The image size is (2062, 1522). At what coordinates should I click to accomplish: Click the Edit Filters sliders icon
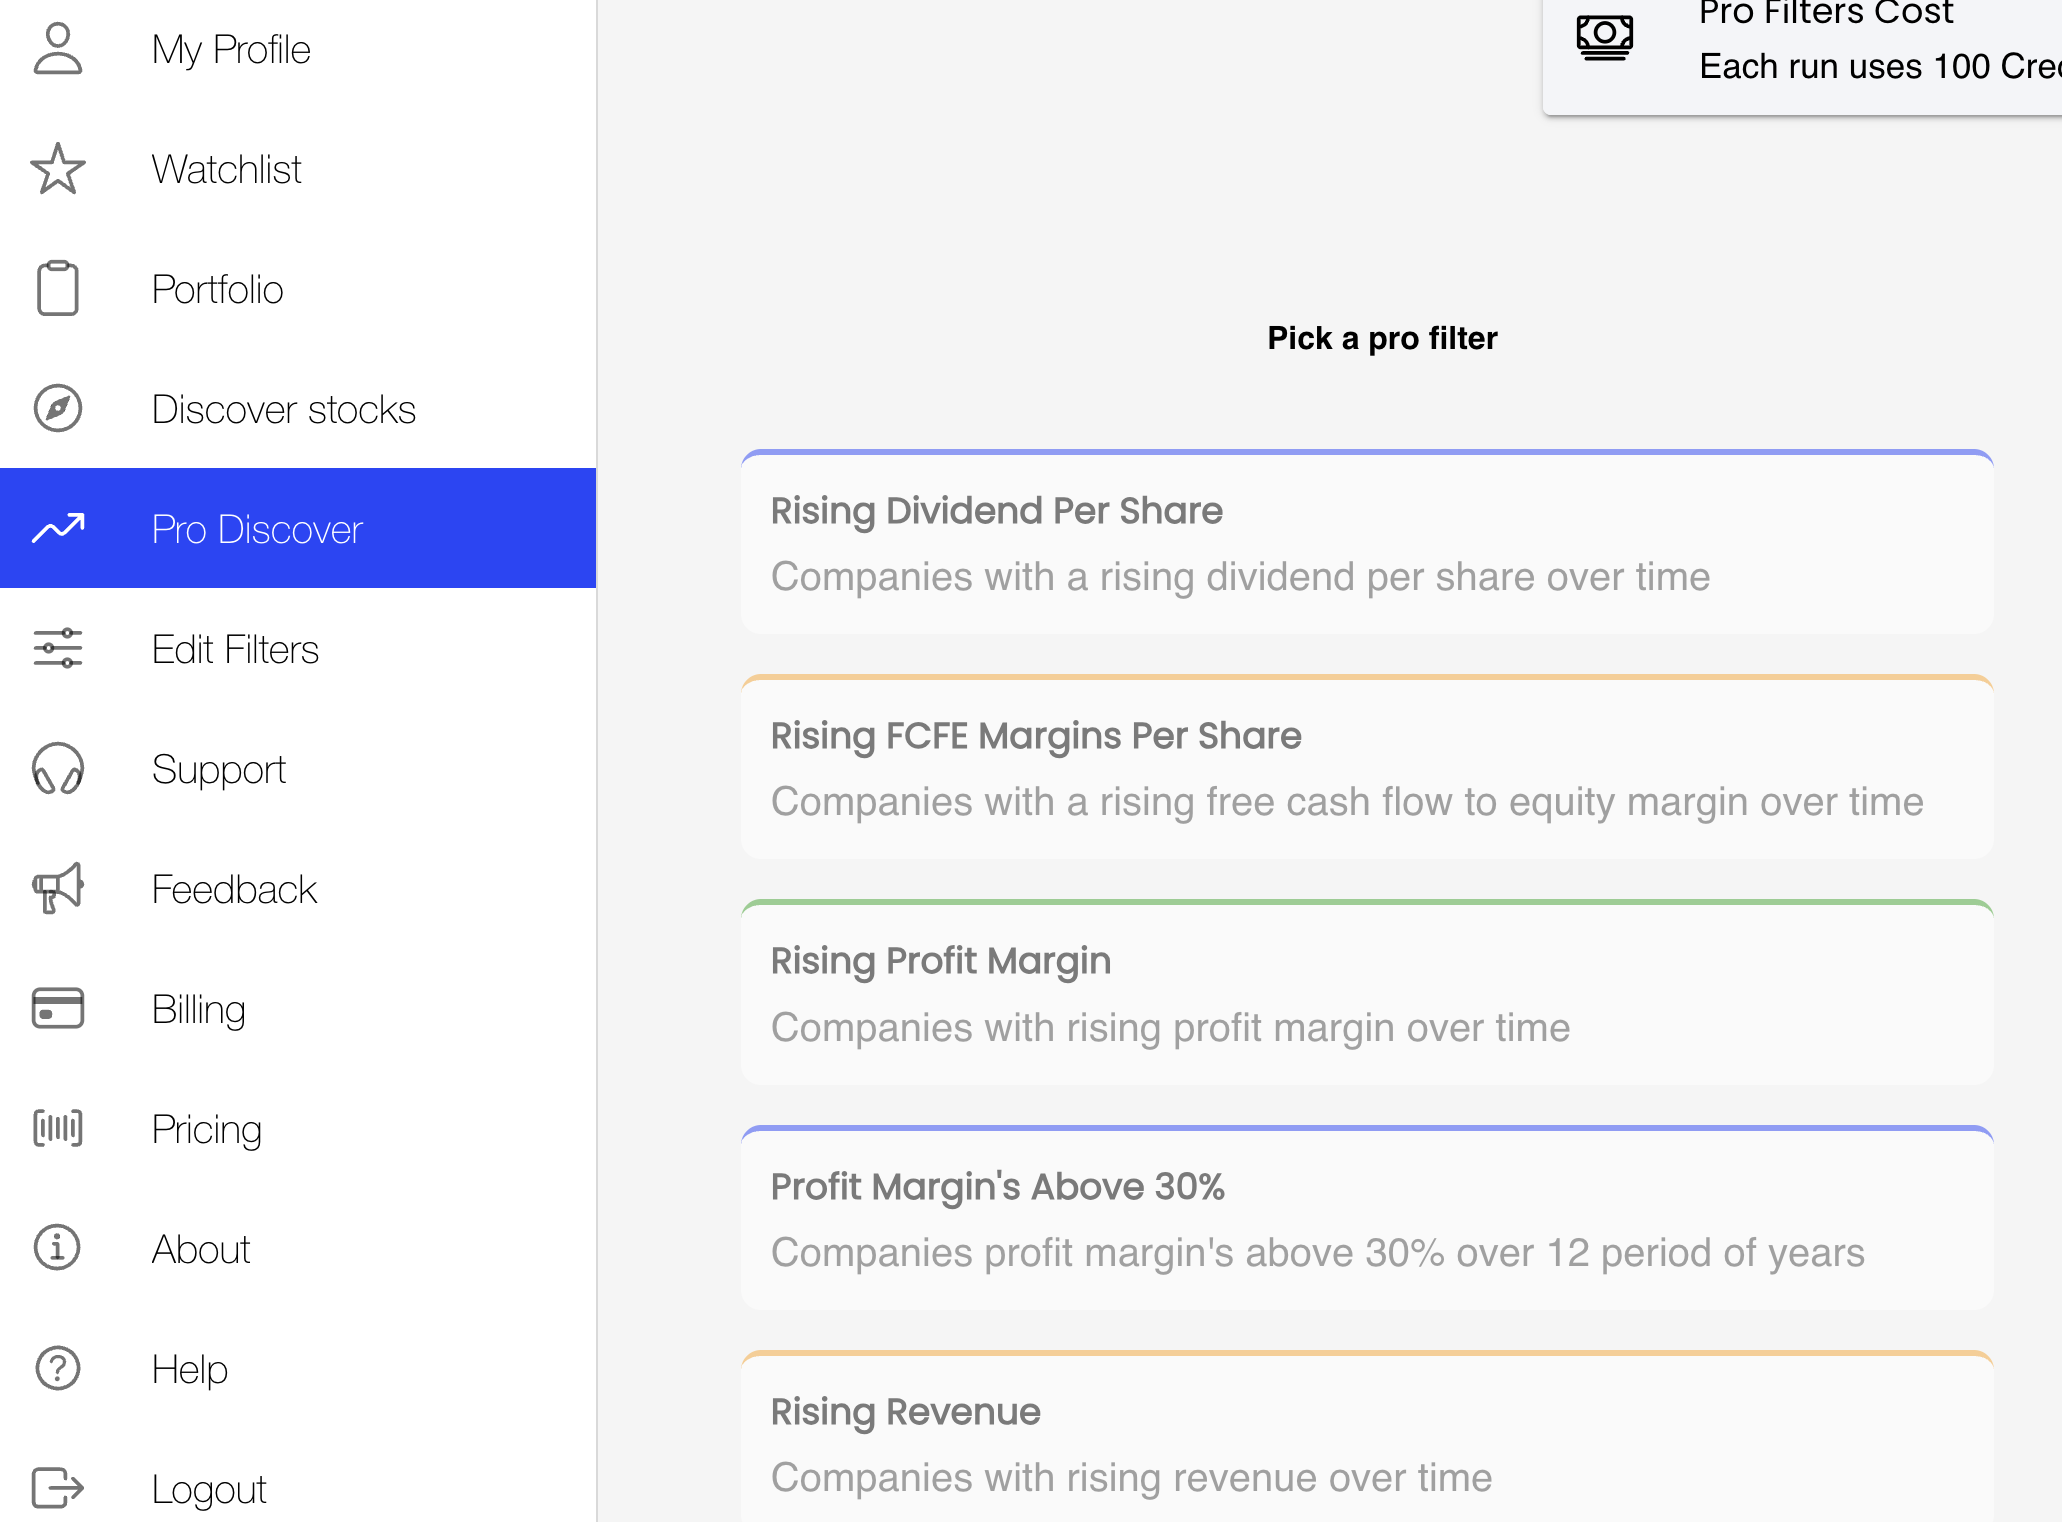tap(57, 649)
